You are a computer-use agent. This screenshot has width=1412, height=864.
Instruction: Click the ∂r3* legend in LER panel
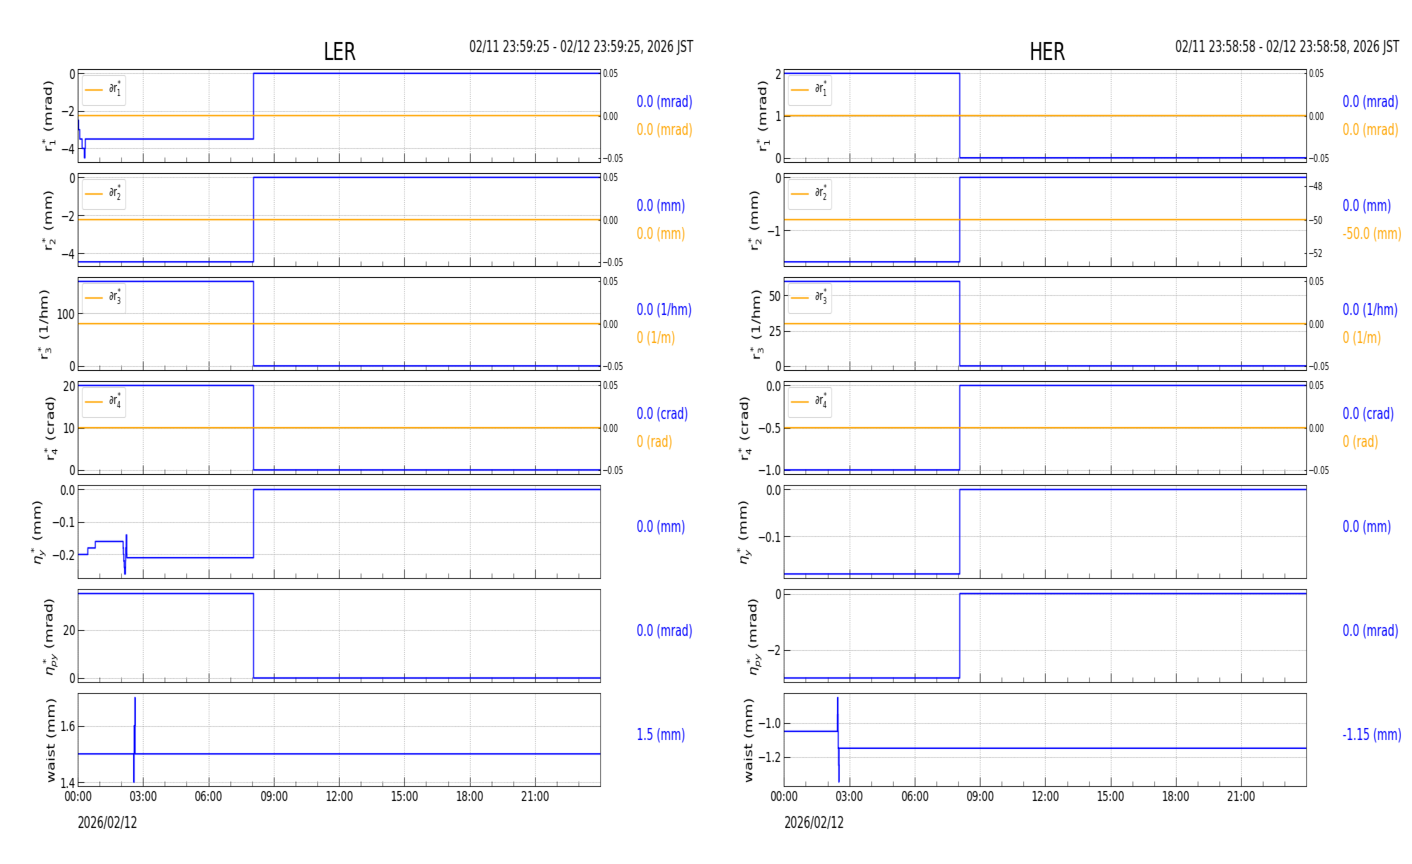pos(103,298)
